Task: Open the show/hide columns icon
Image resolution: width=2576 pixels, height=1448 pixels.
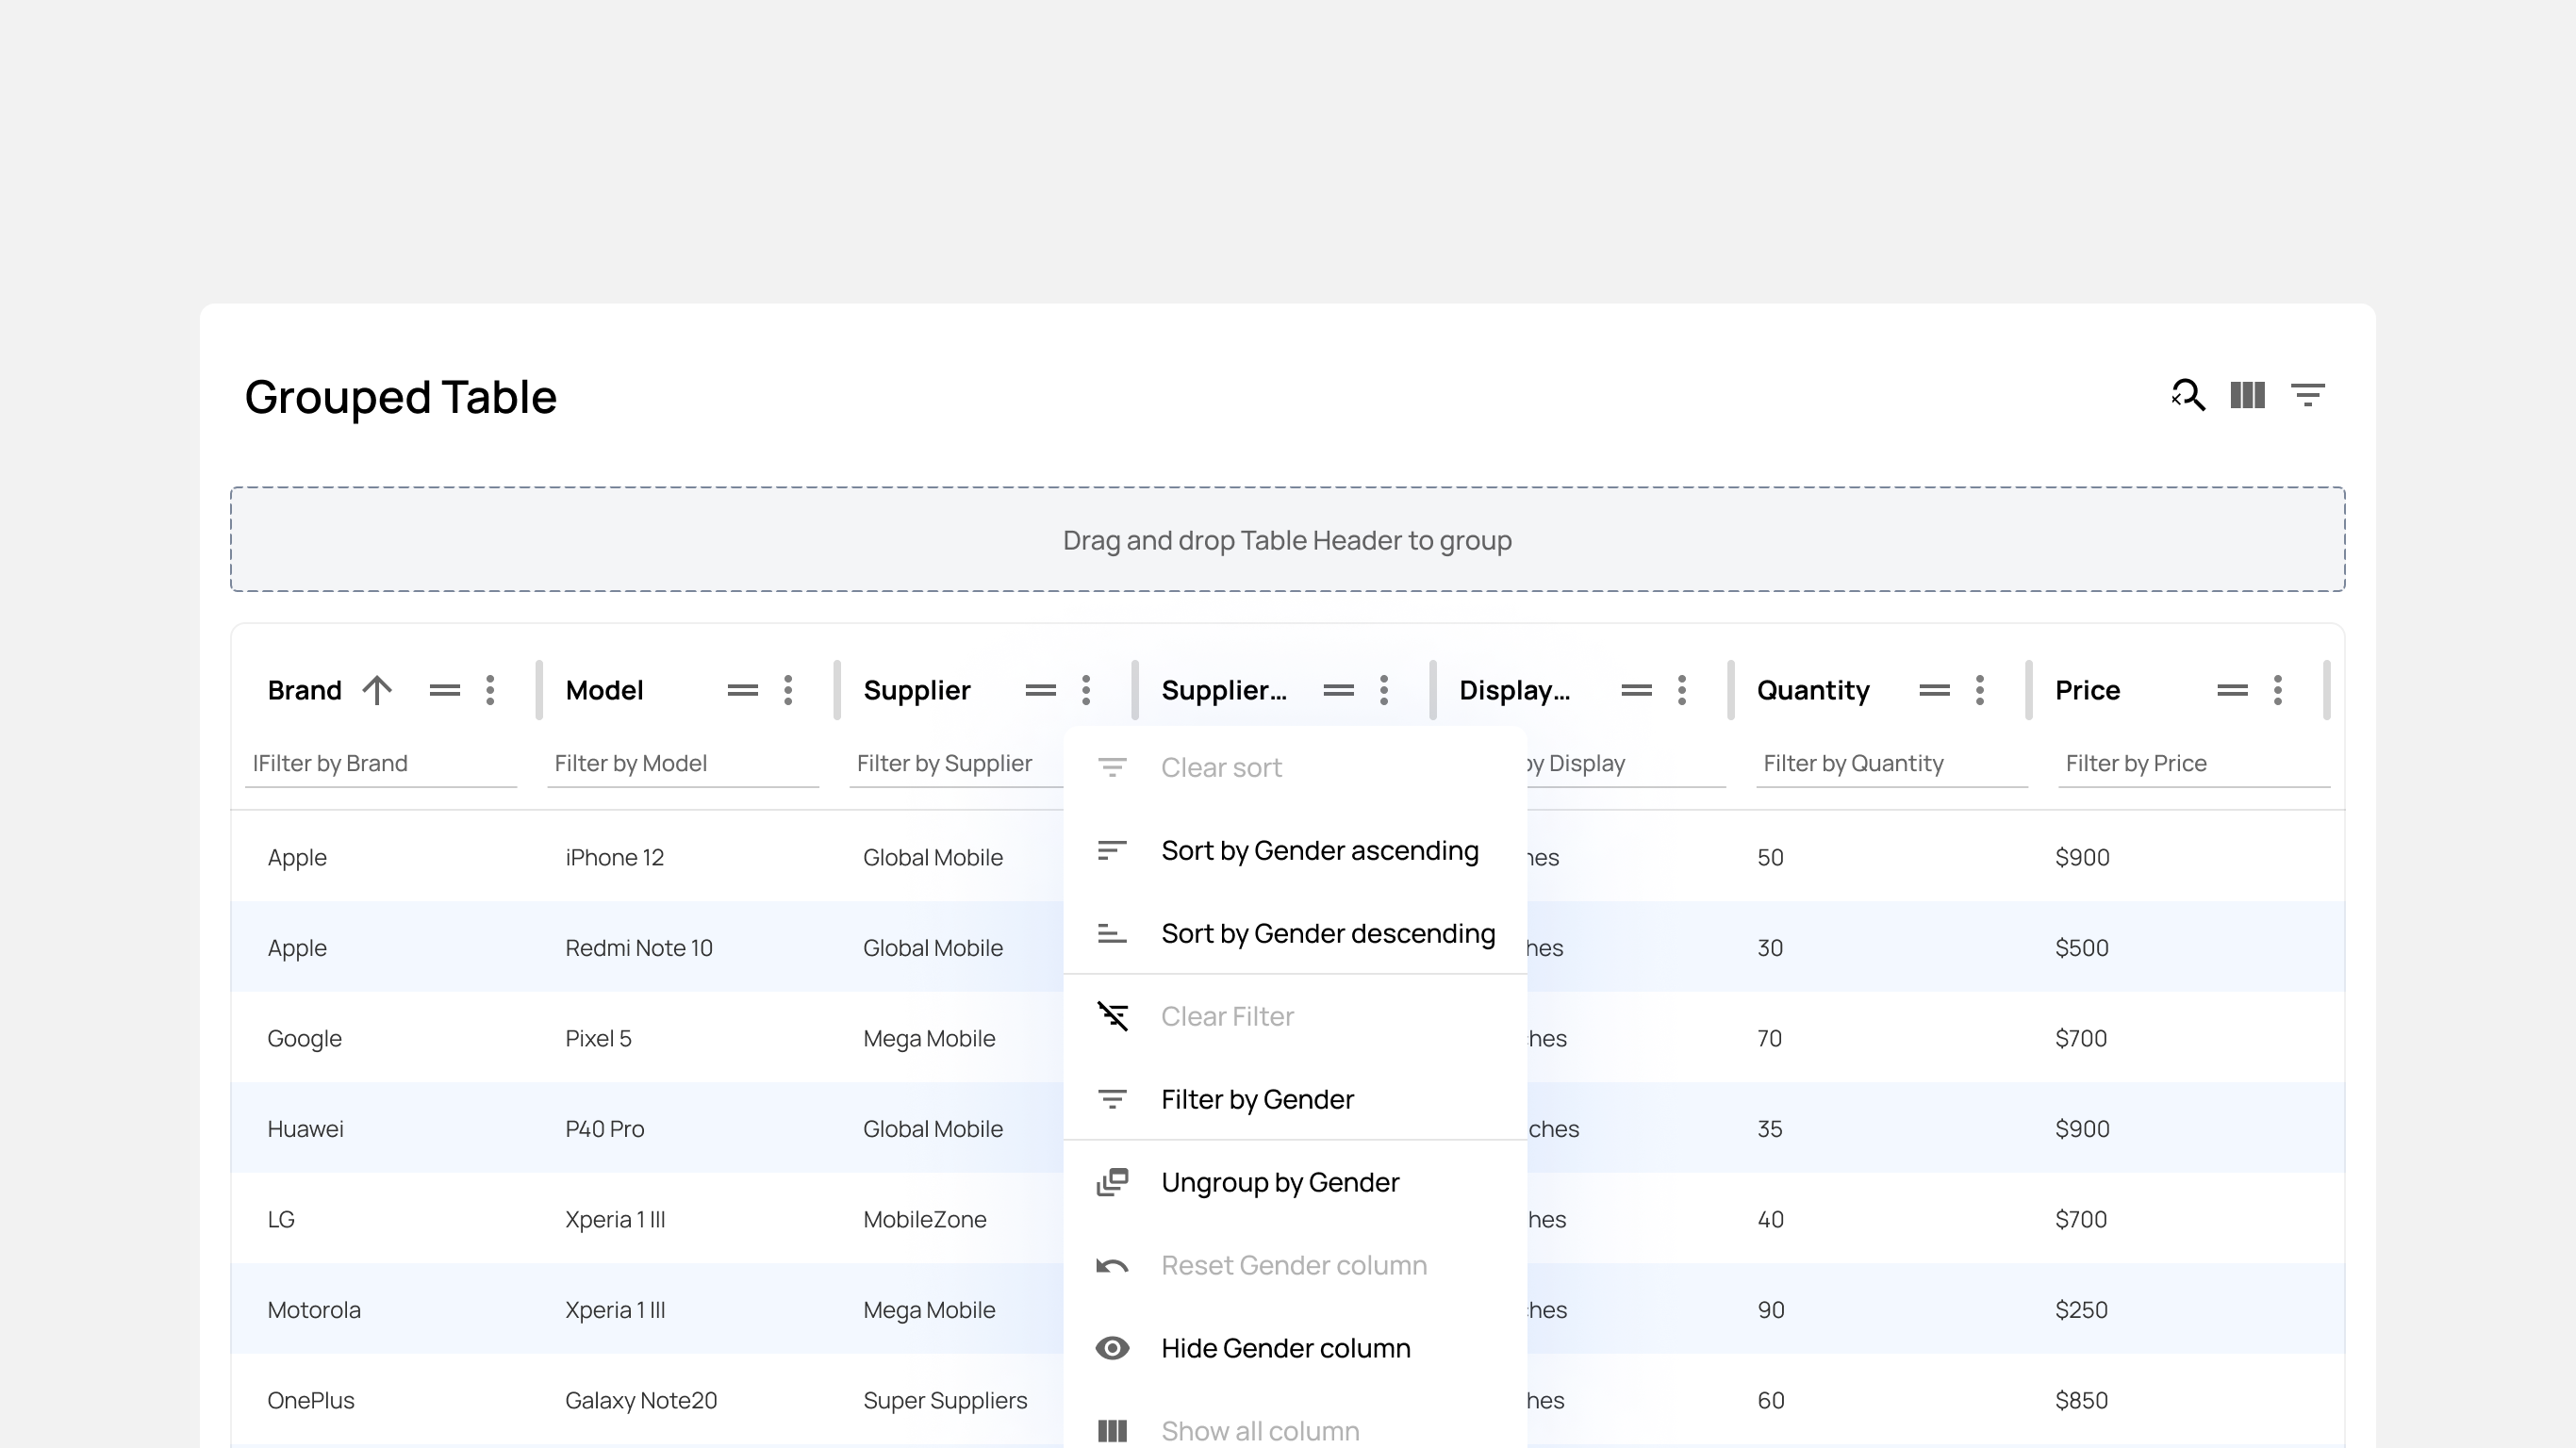Action: 2247,395
